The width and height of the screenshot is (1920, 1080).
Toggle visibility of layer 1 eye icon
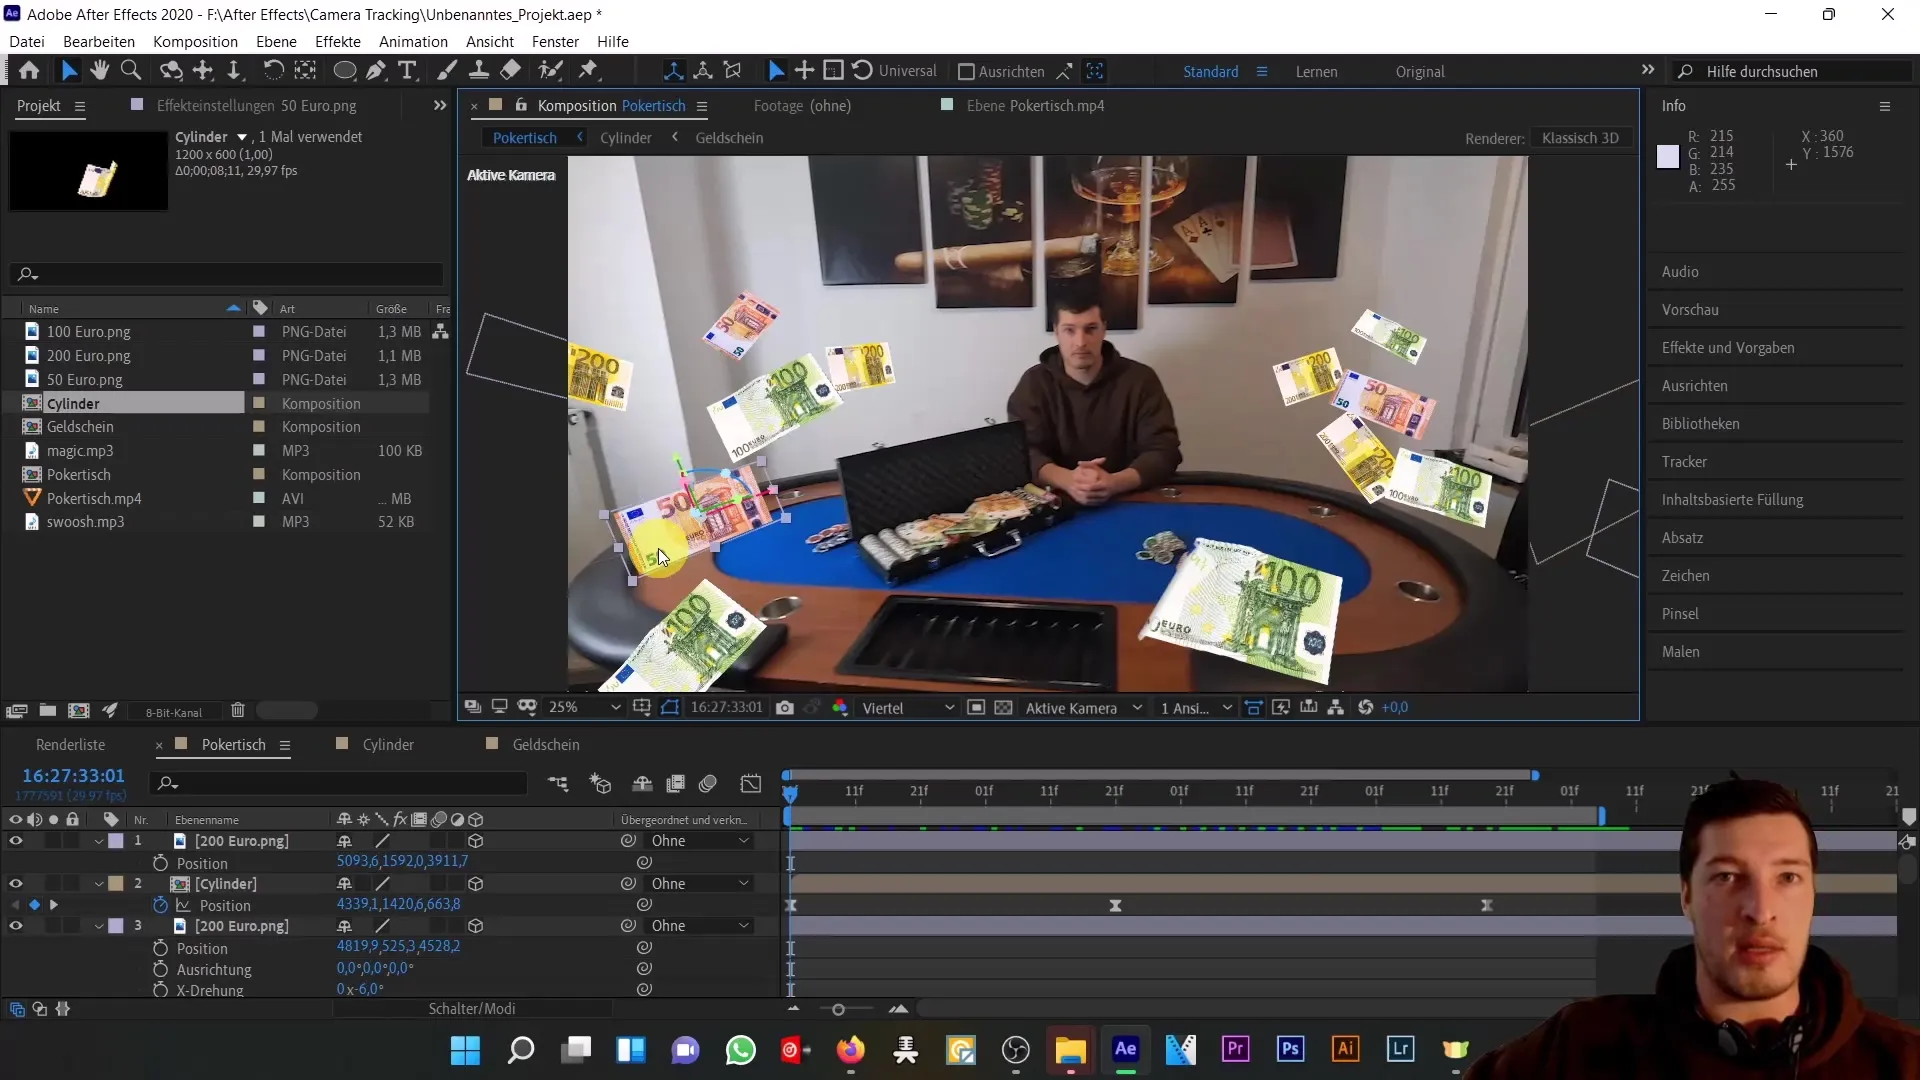pyautogui.click(x=16, y=840)
